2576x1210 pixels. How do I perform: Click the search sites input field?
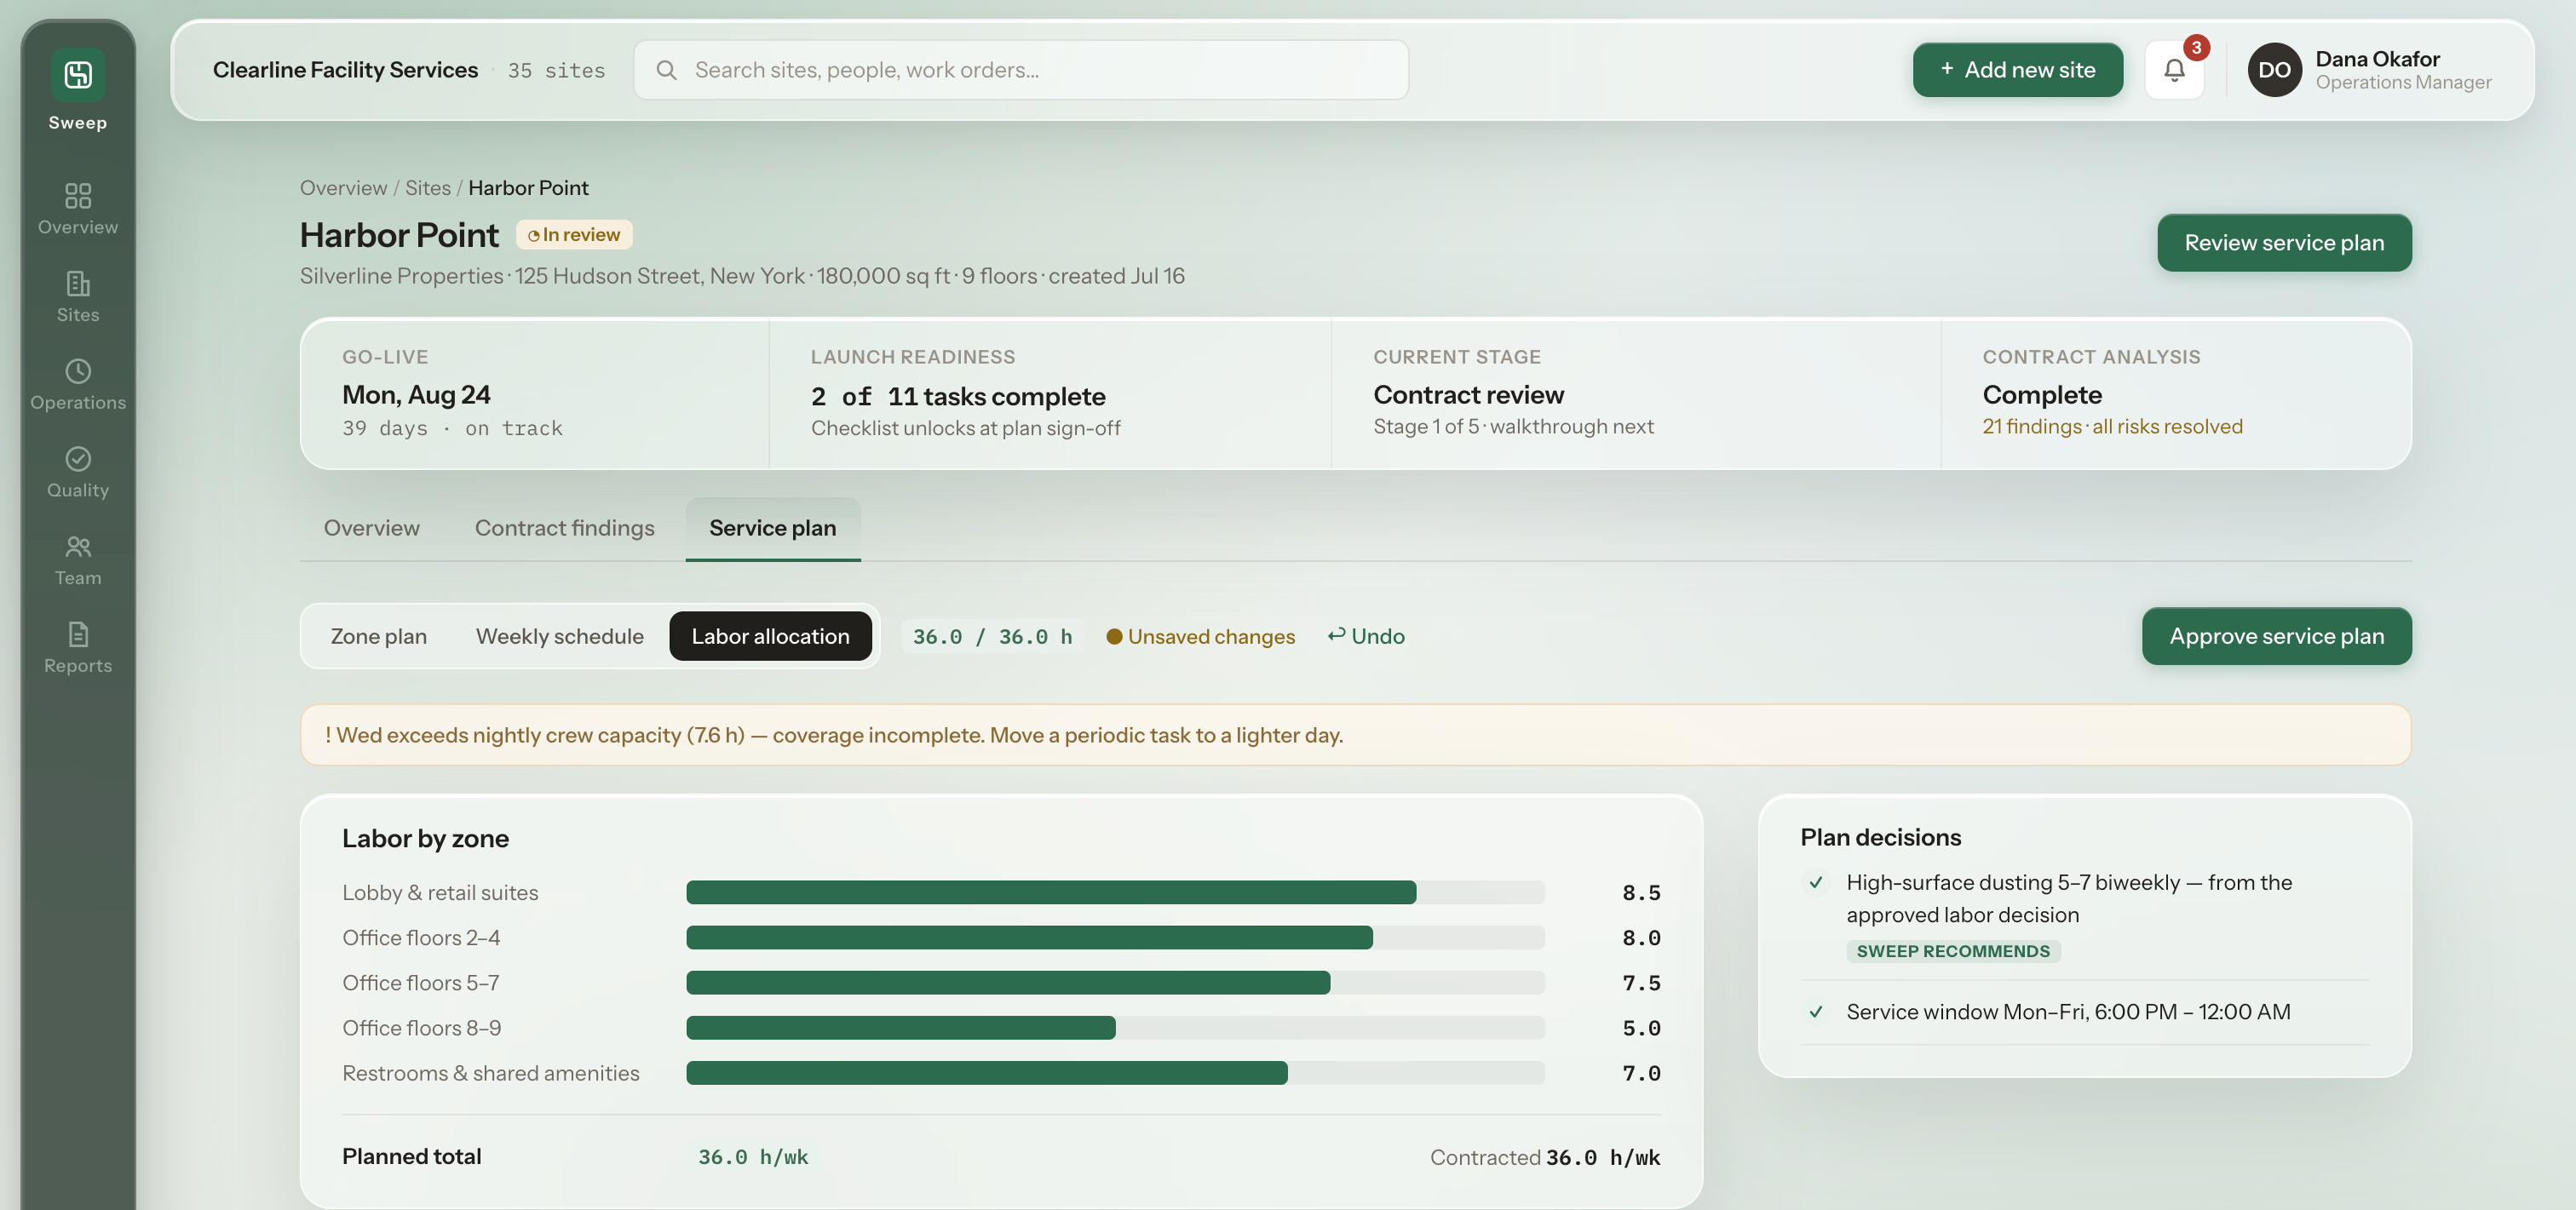coord(1021,70)
